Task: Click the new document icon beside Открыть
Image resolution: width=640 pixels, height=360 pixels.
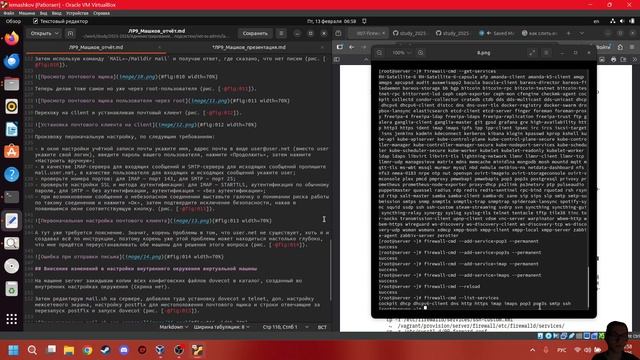Action: click(70, 33)
